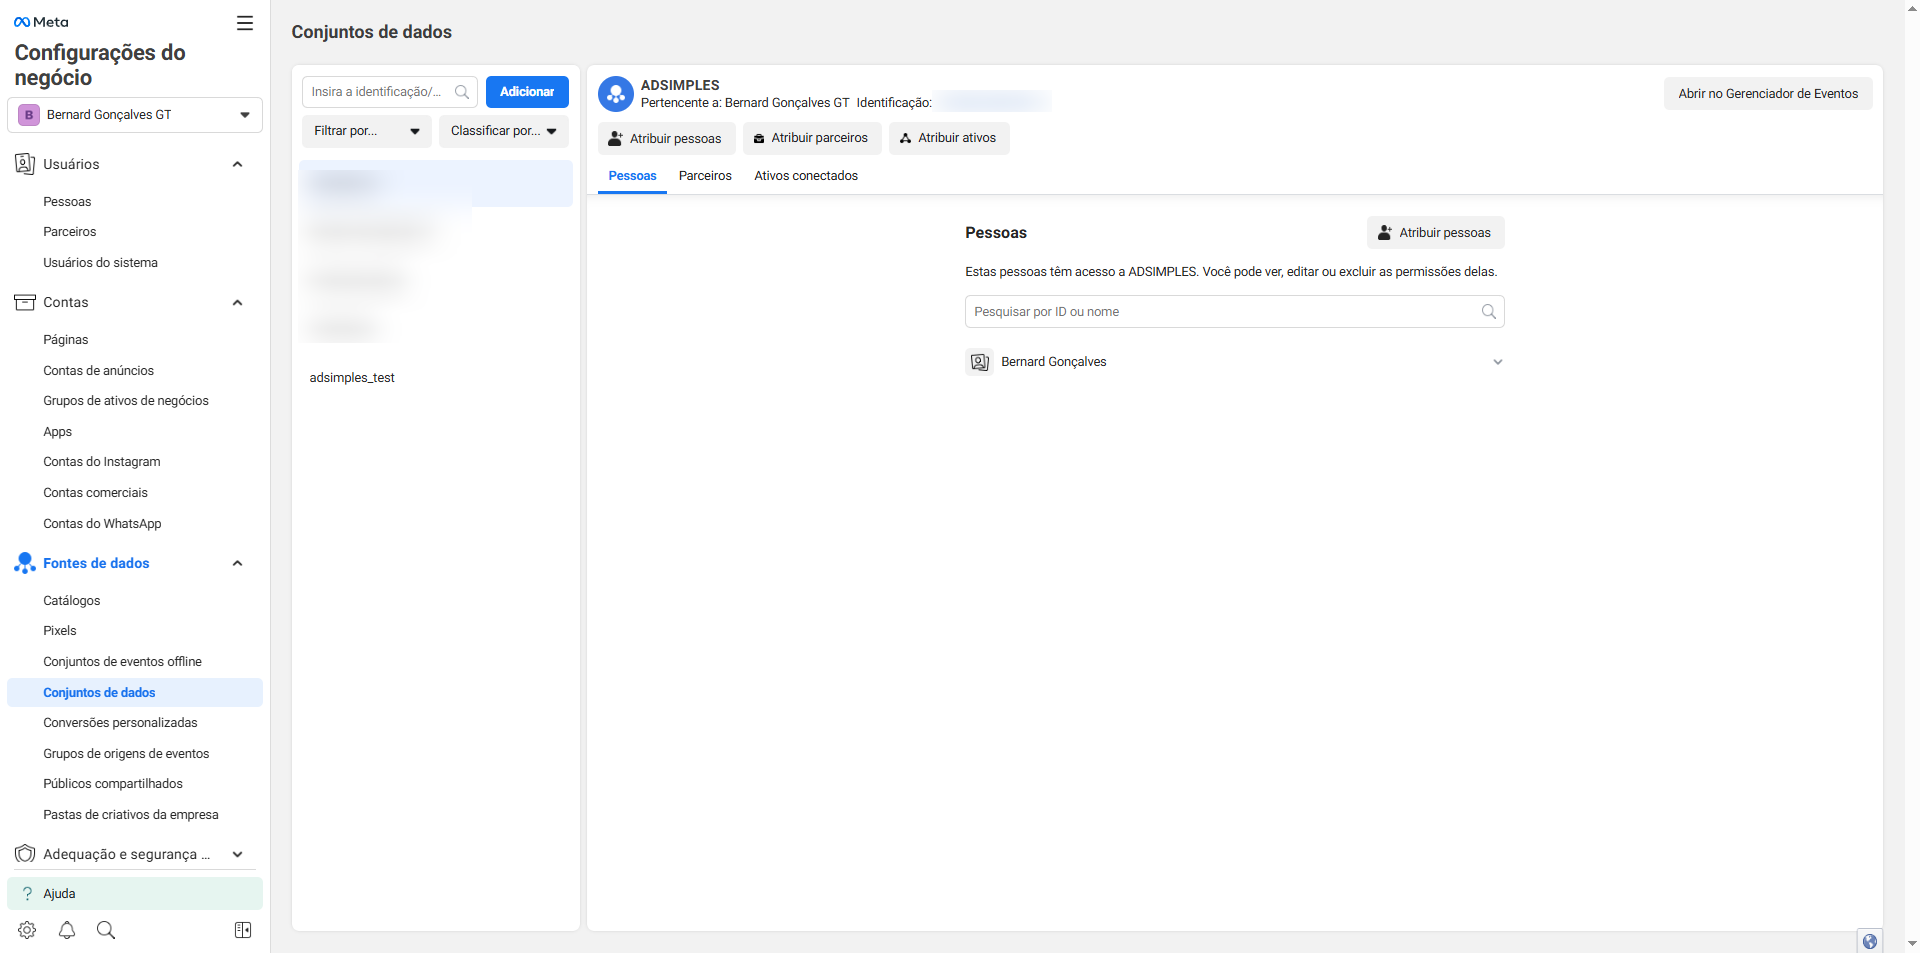Click Atribuir ativos button

tap(949, 139)
